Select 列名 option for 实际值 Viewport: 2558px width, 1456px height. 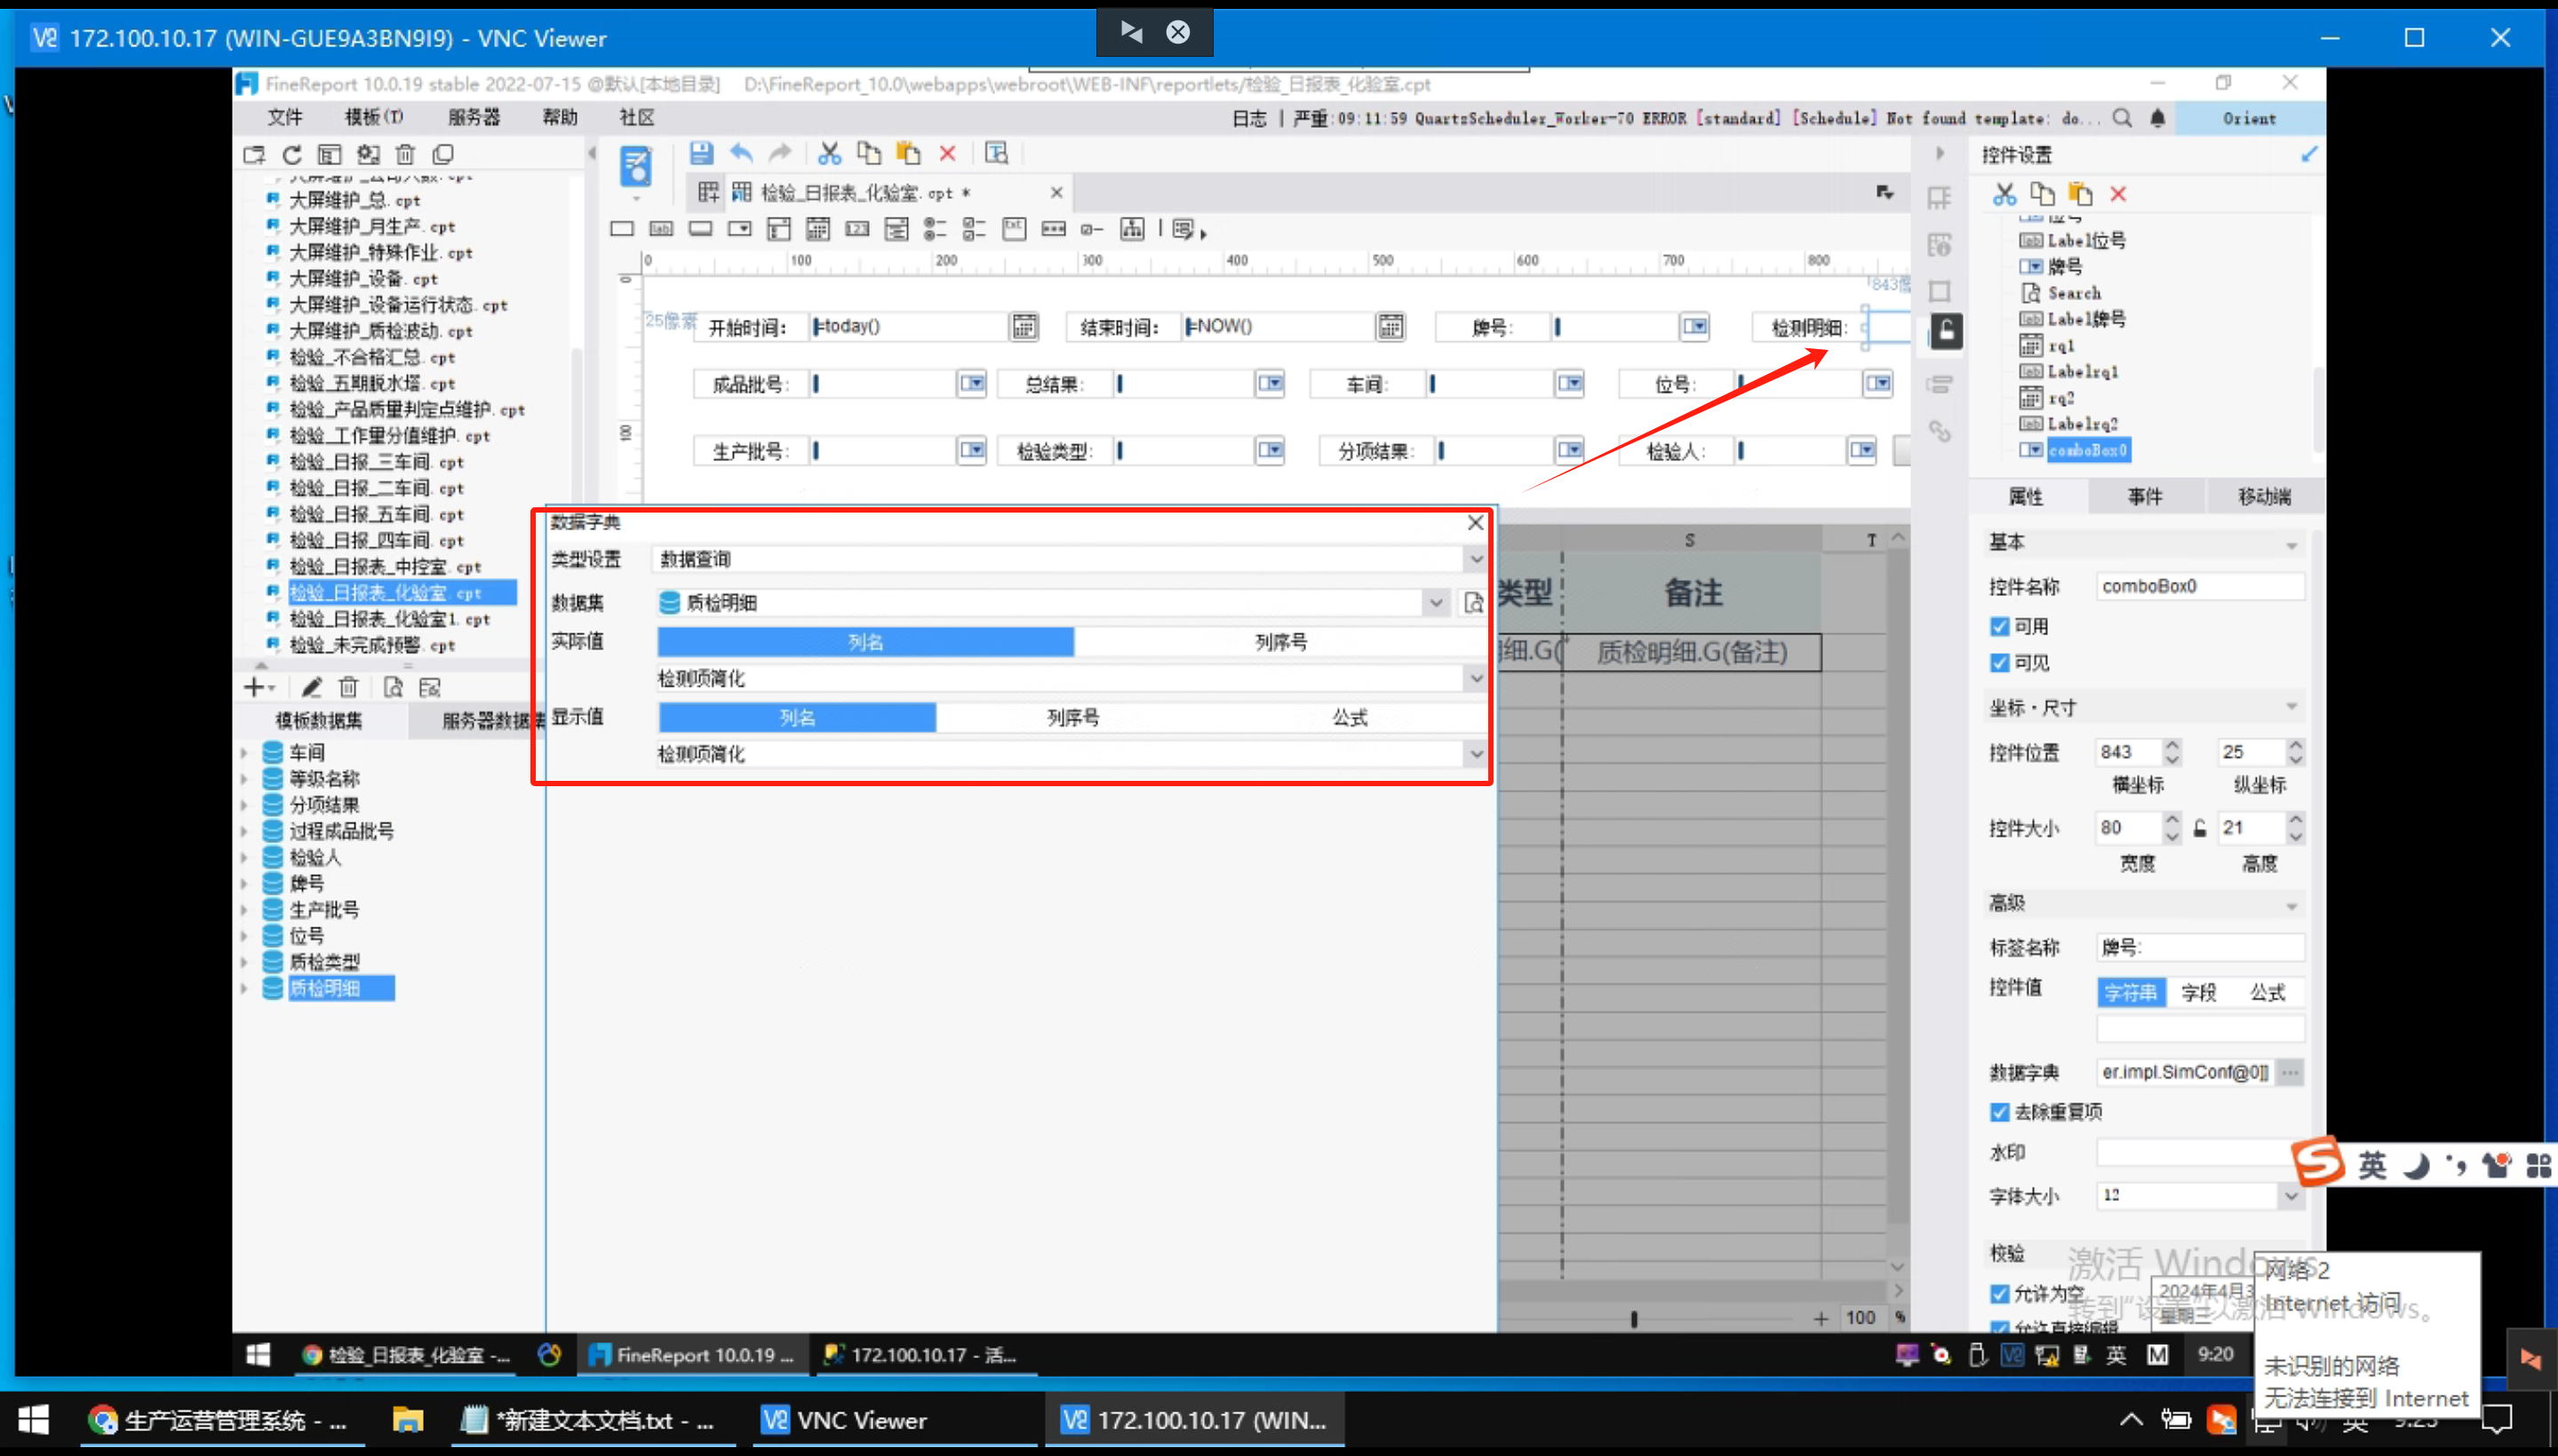(865, 642)
